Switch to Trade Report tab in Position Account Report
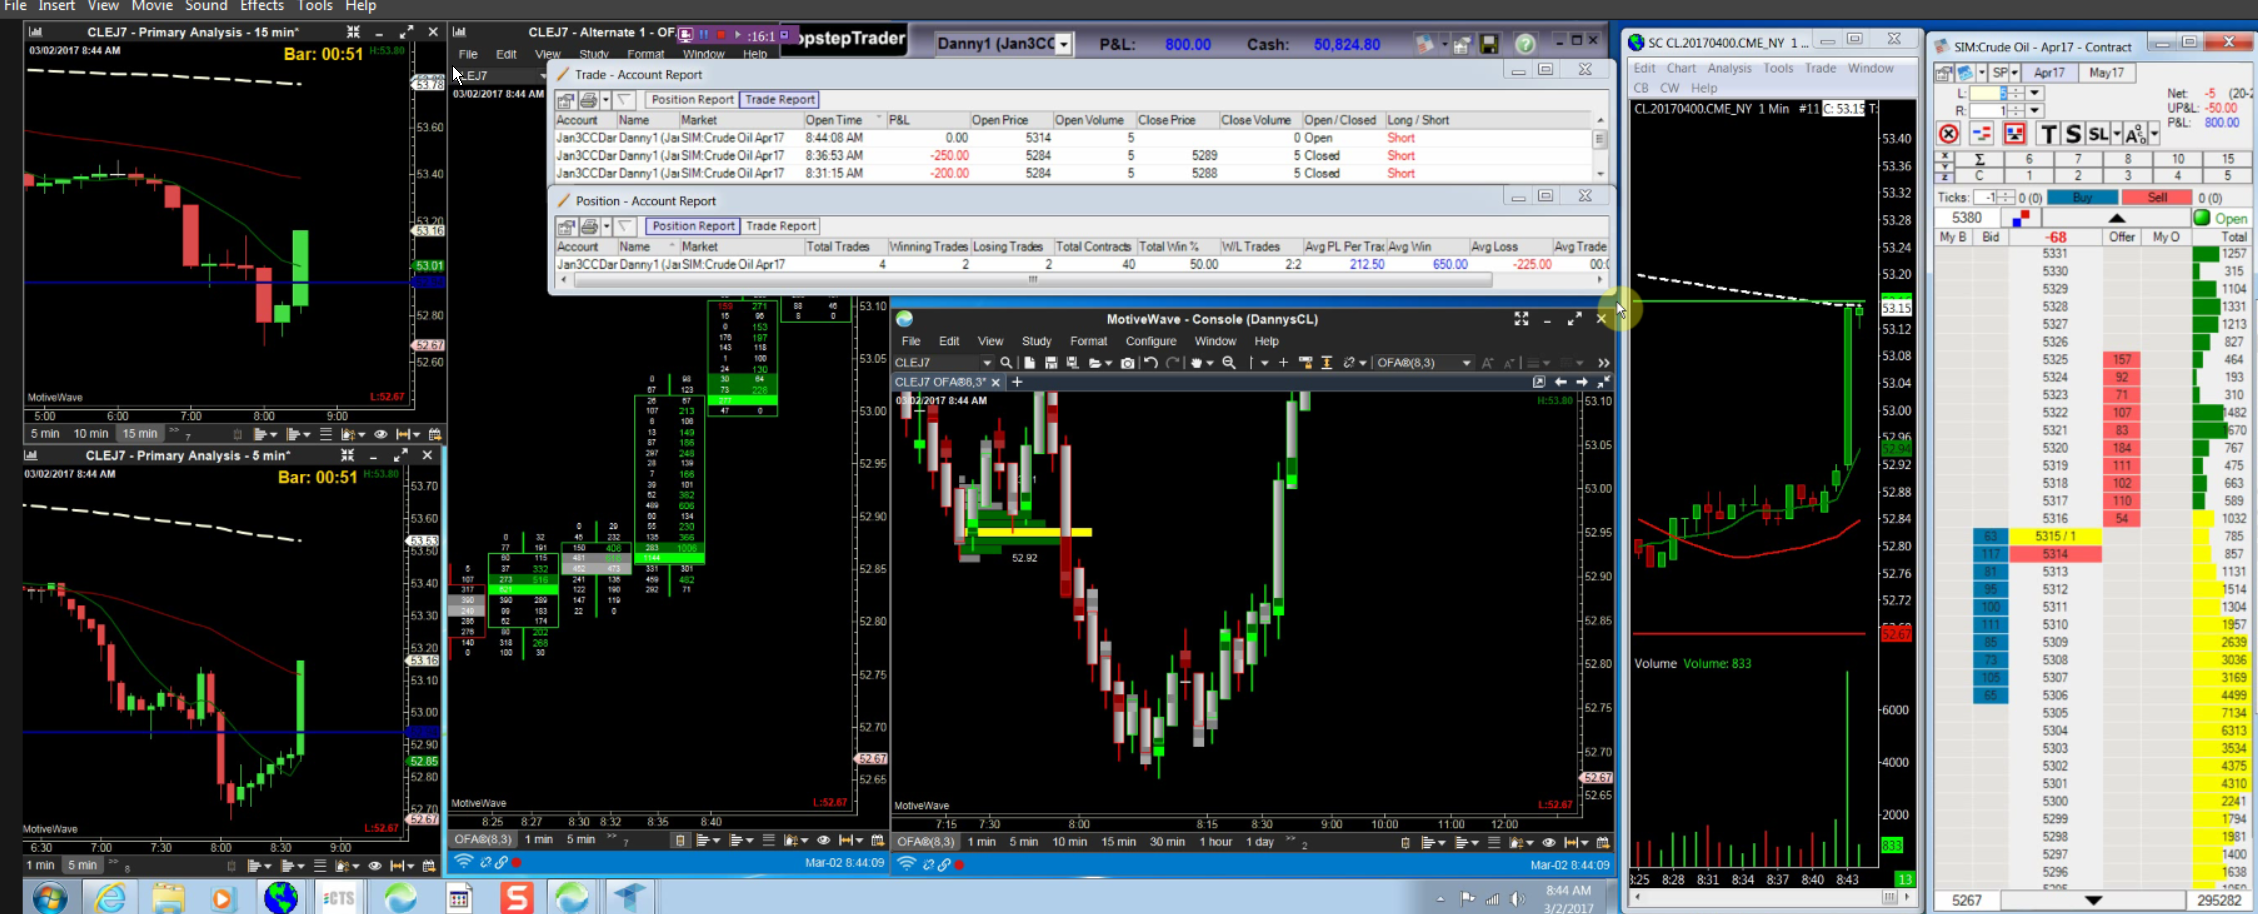 click(781, 226)
